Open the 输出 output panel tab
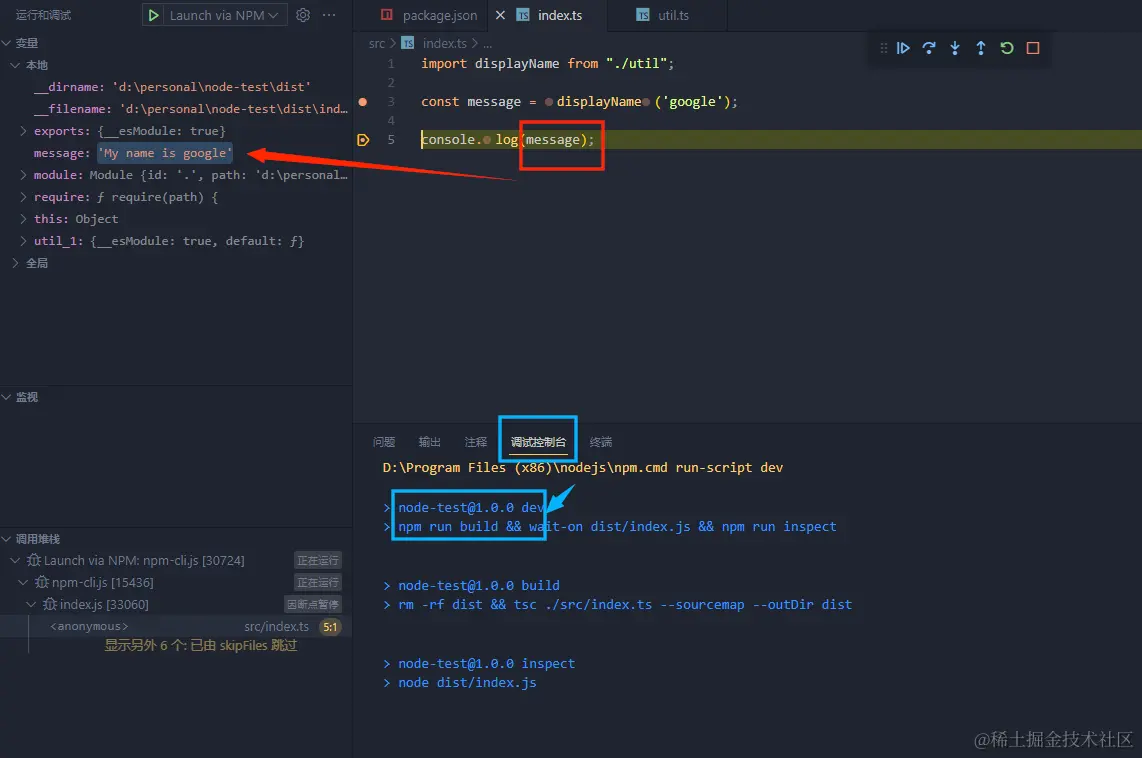Screen dimensions: 1142x758 point(430,442)
